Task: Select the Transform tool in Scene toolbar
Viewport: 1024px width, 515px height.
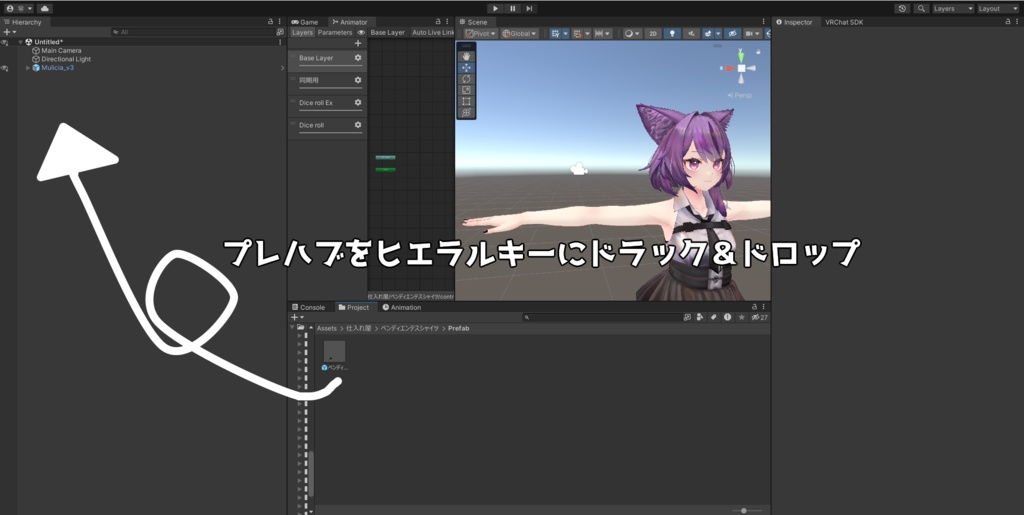Action: tap(466, 112)
